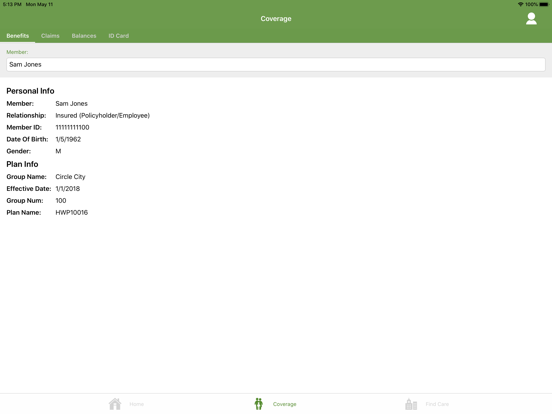
Task: Click the Member name Sam Jones in Personal Info
Action: point(71,104)
